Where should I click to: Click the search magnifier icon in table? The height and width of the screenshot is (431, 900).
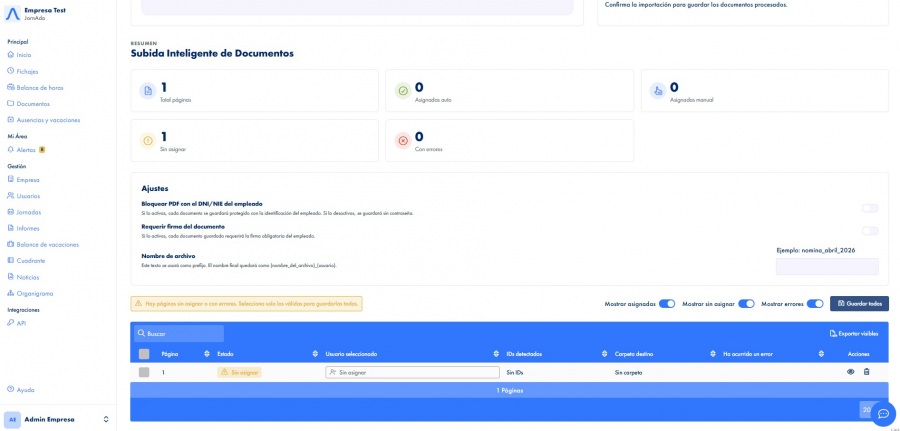[141, 333]
